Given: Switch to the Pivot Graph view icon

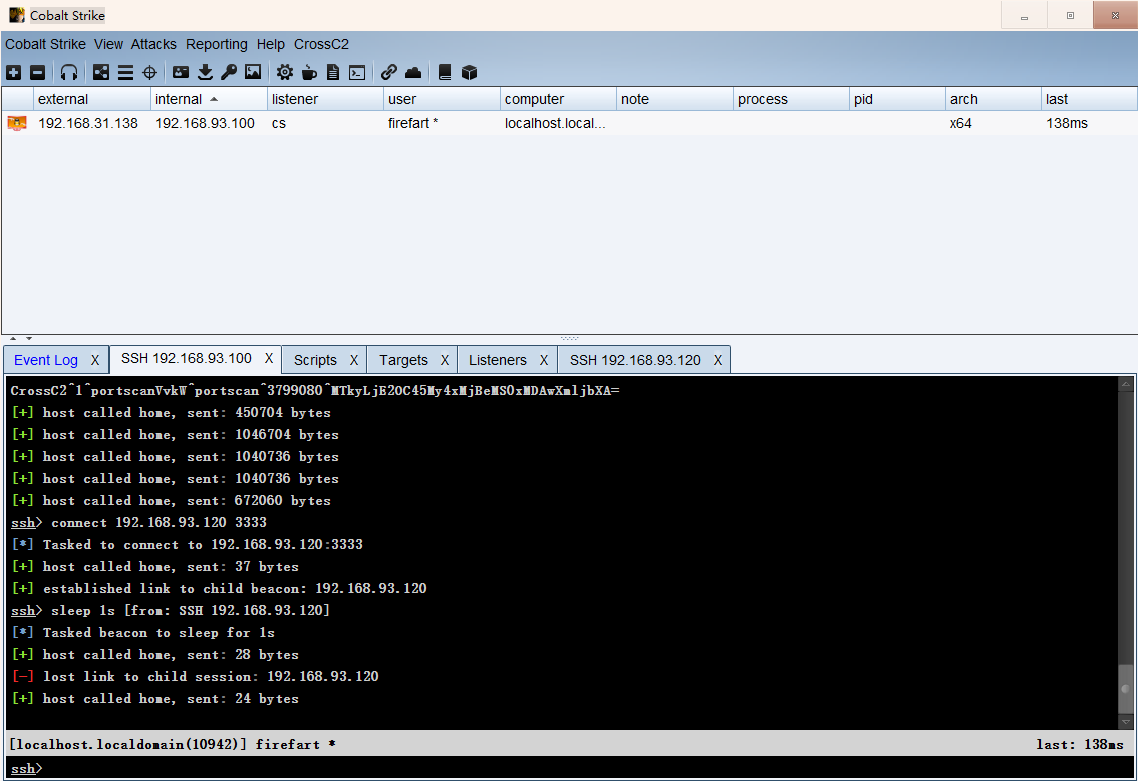Looking at the screenshot, I should [x=101, y=72].
